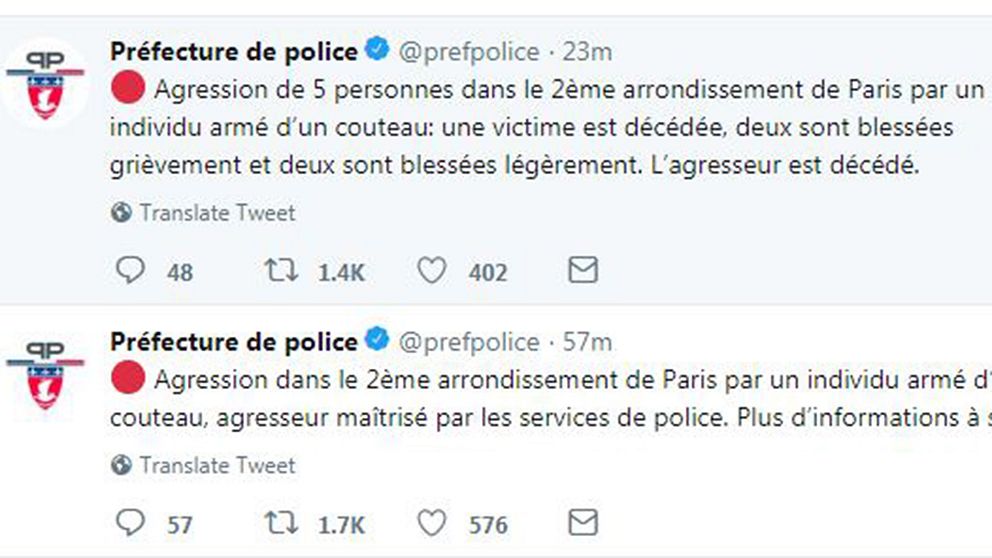Retweet the 23m knife attack tweet

[x=281, y=271]
